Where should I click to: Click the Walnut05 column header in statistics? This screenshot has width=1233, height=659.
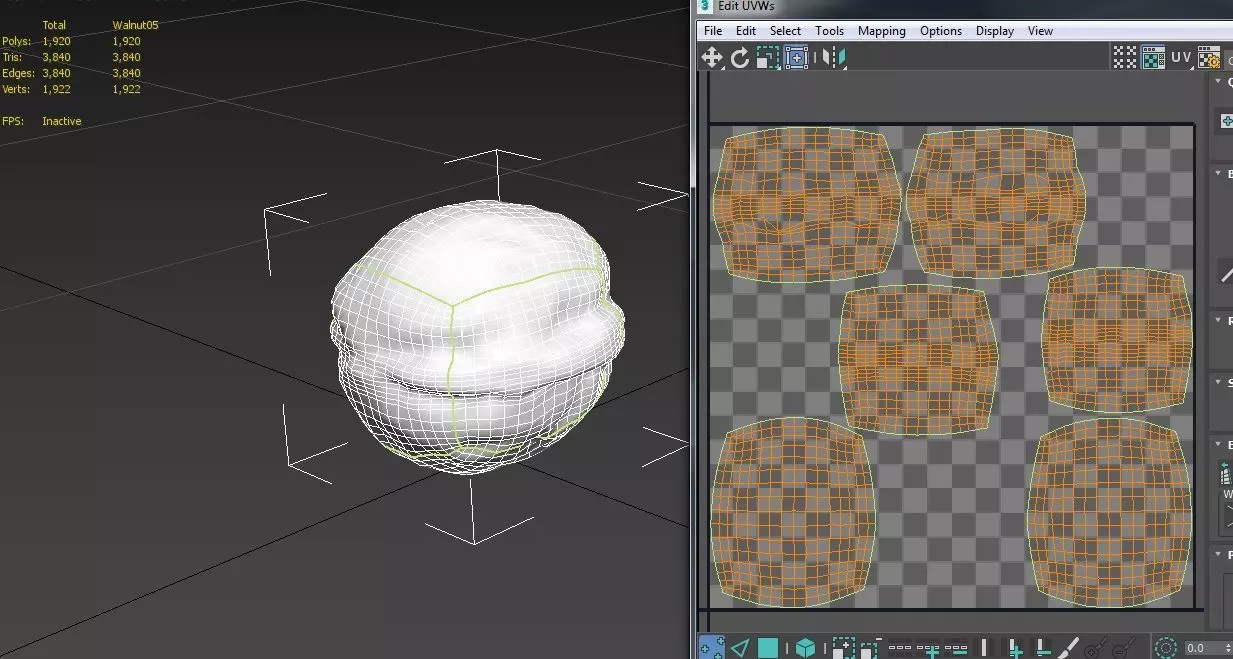[x=135, y=25]
